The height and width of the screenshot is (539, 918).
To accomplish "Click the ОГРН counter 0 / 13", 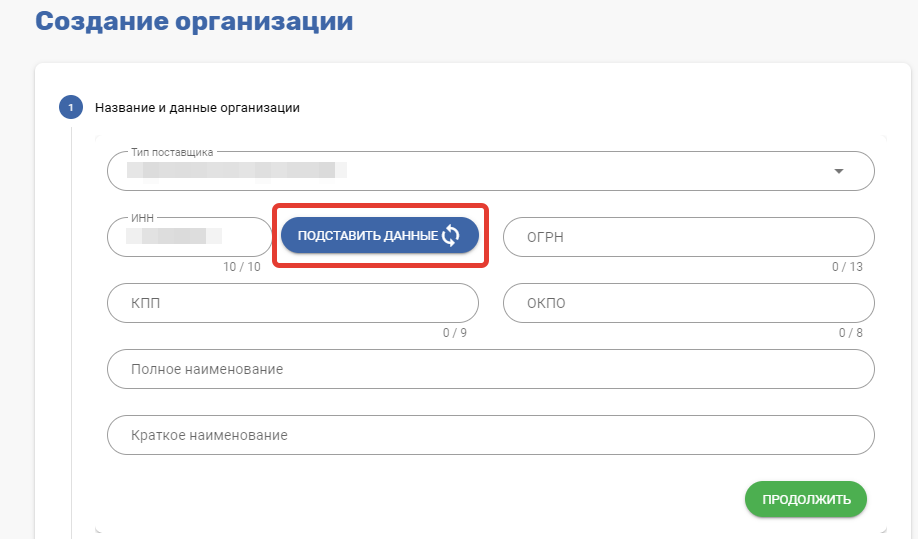I will (x=846, y=267).
